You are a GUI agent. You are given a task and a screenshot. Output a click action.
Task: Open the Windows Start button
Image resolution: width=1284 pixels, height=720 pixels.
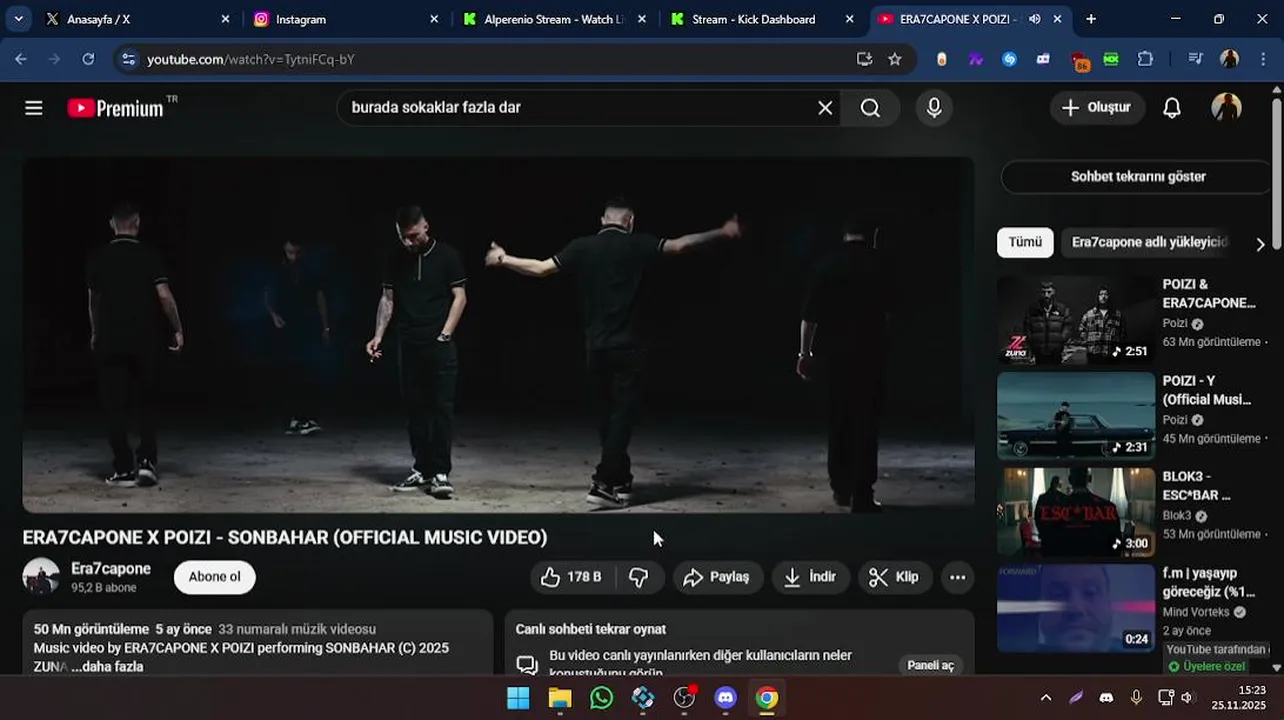pos(518,698)
